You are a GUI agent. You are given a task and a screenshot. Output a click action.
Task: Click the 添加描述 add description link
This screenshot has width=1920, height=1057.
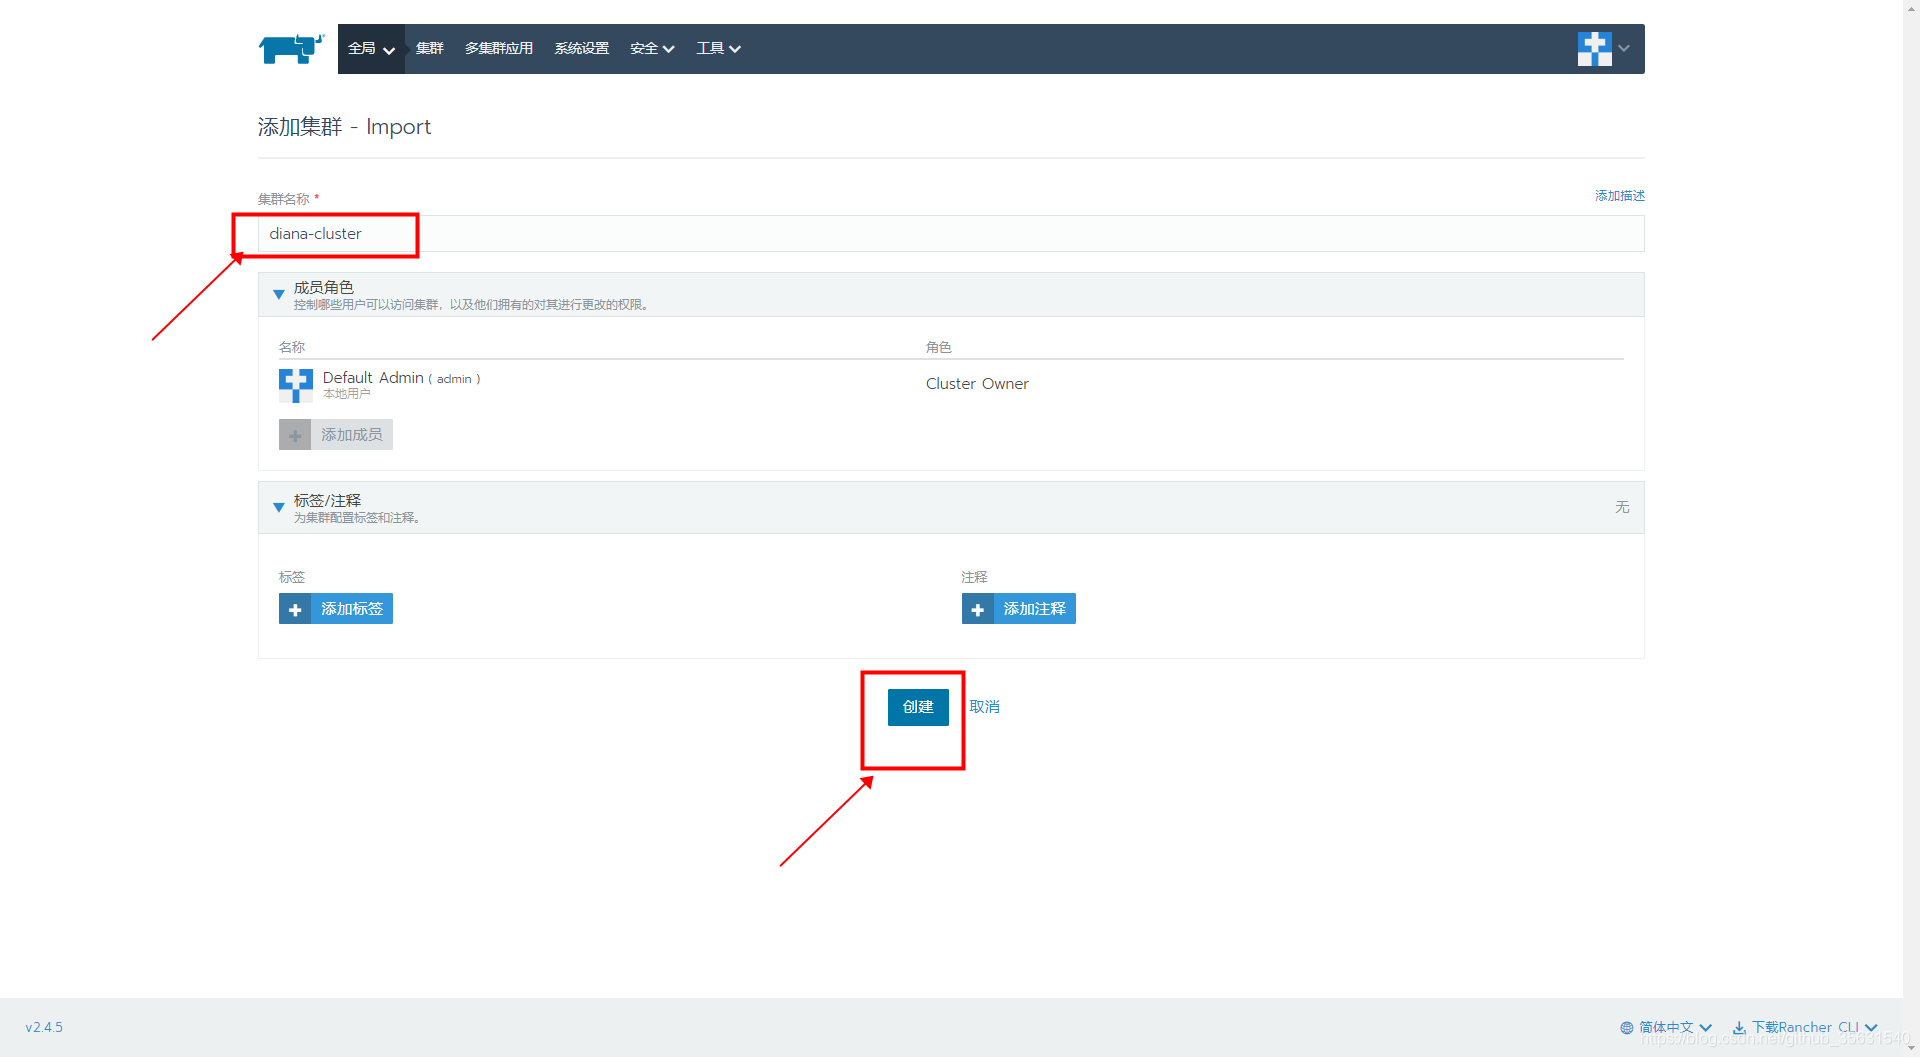[1619, 196]
